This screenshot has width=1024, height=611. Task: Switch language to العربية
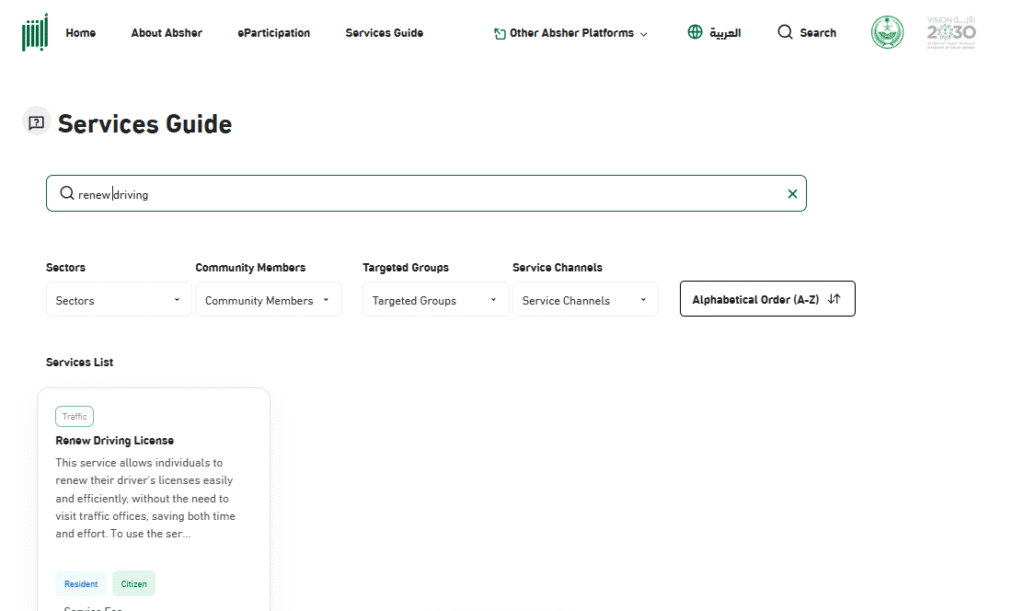click(x=725, y=33)
